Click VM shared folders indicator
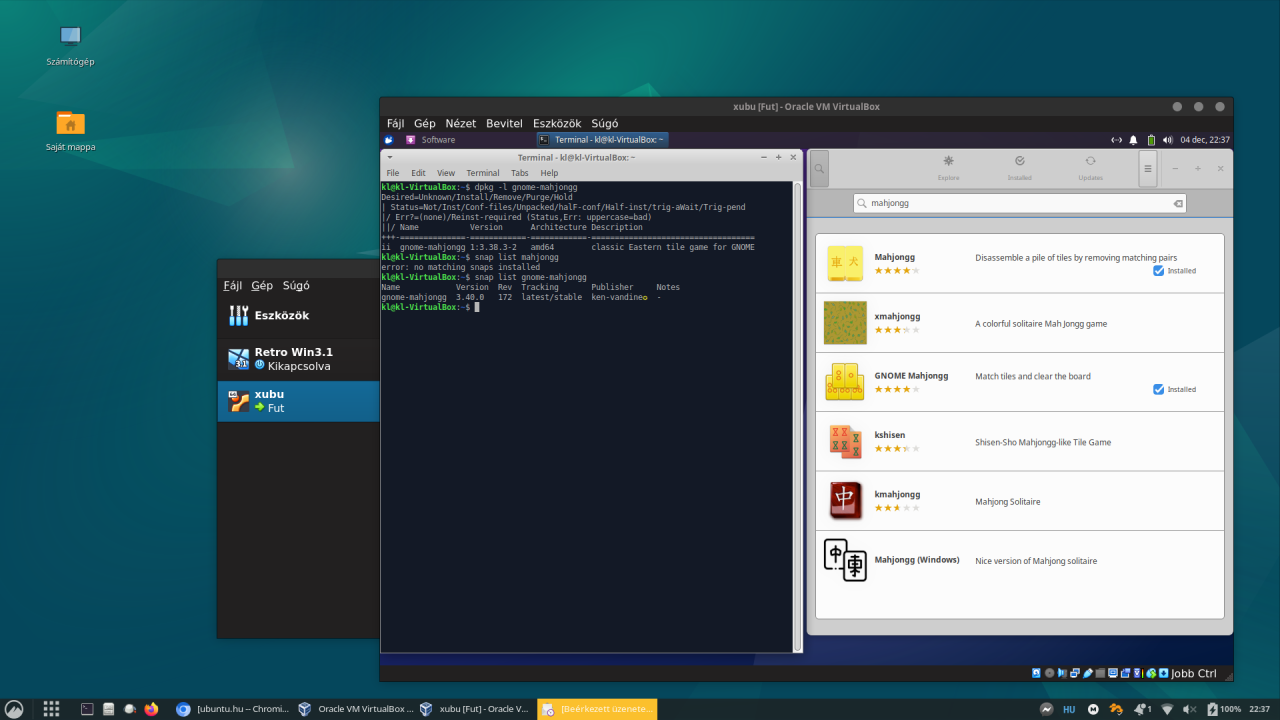 coord(1100,673)
